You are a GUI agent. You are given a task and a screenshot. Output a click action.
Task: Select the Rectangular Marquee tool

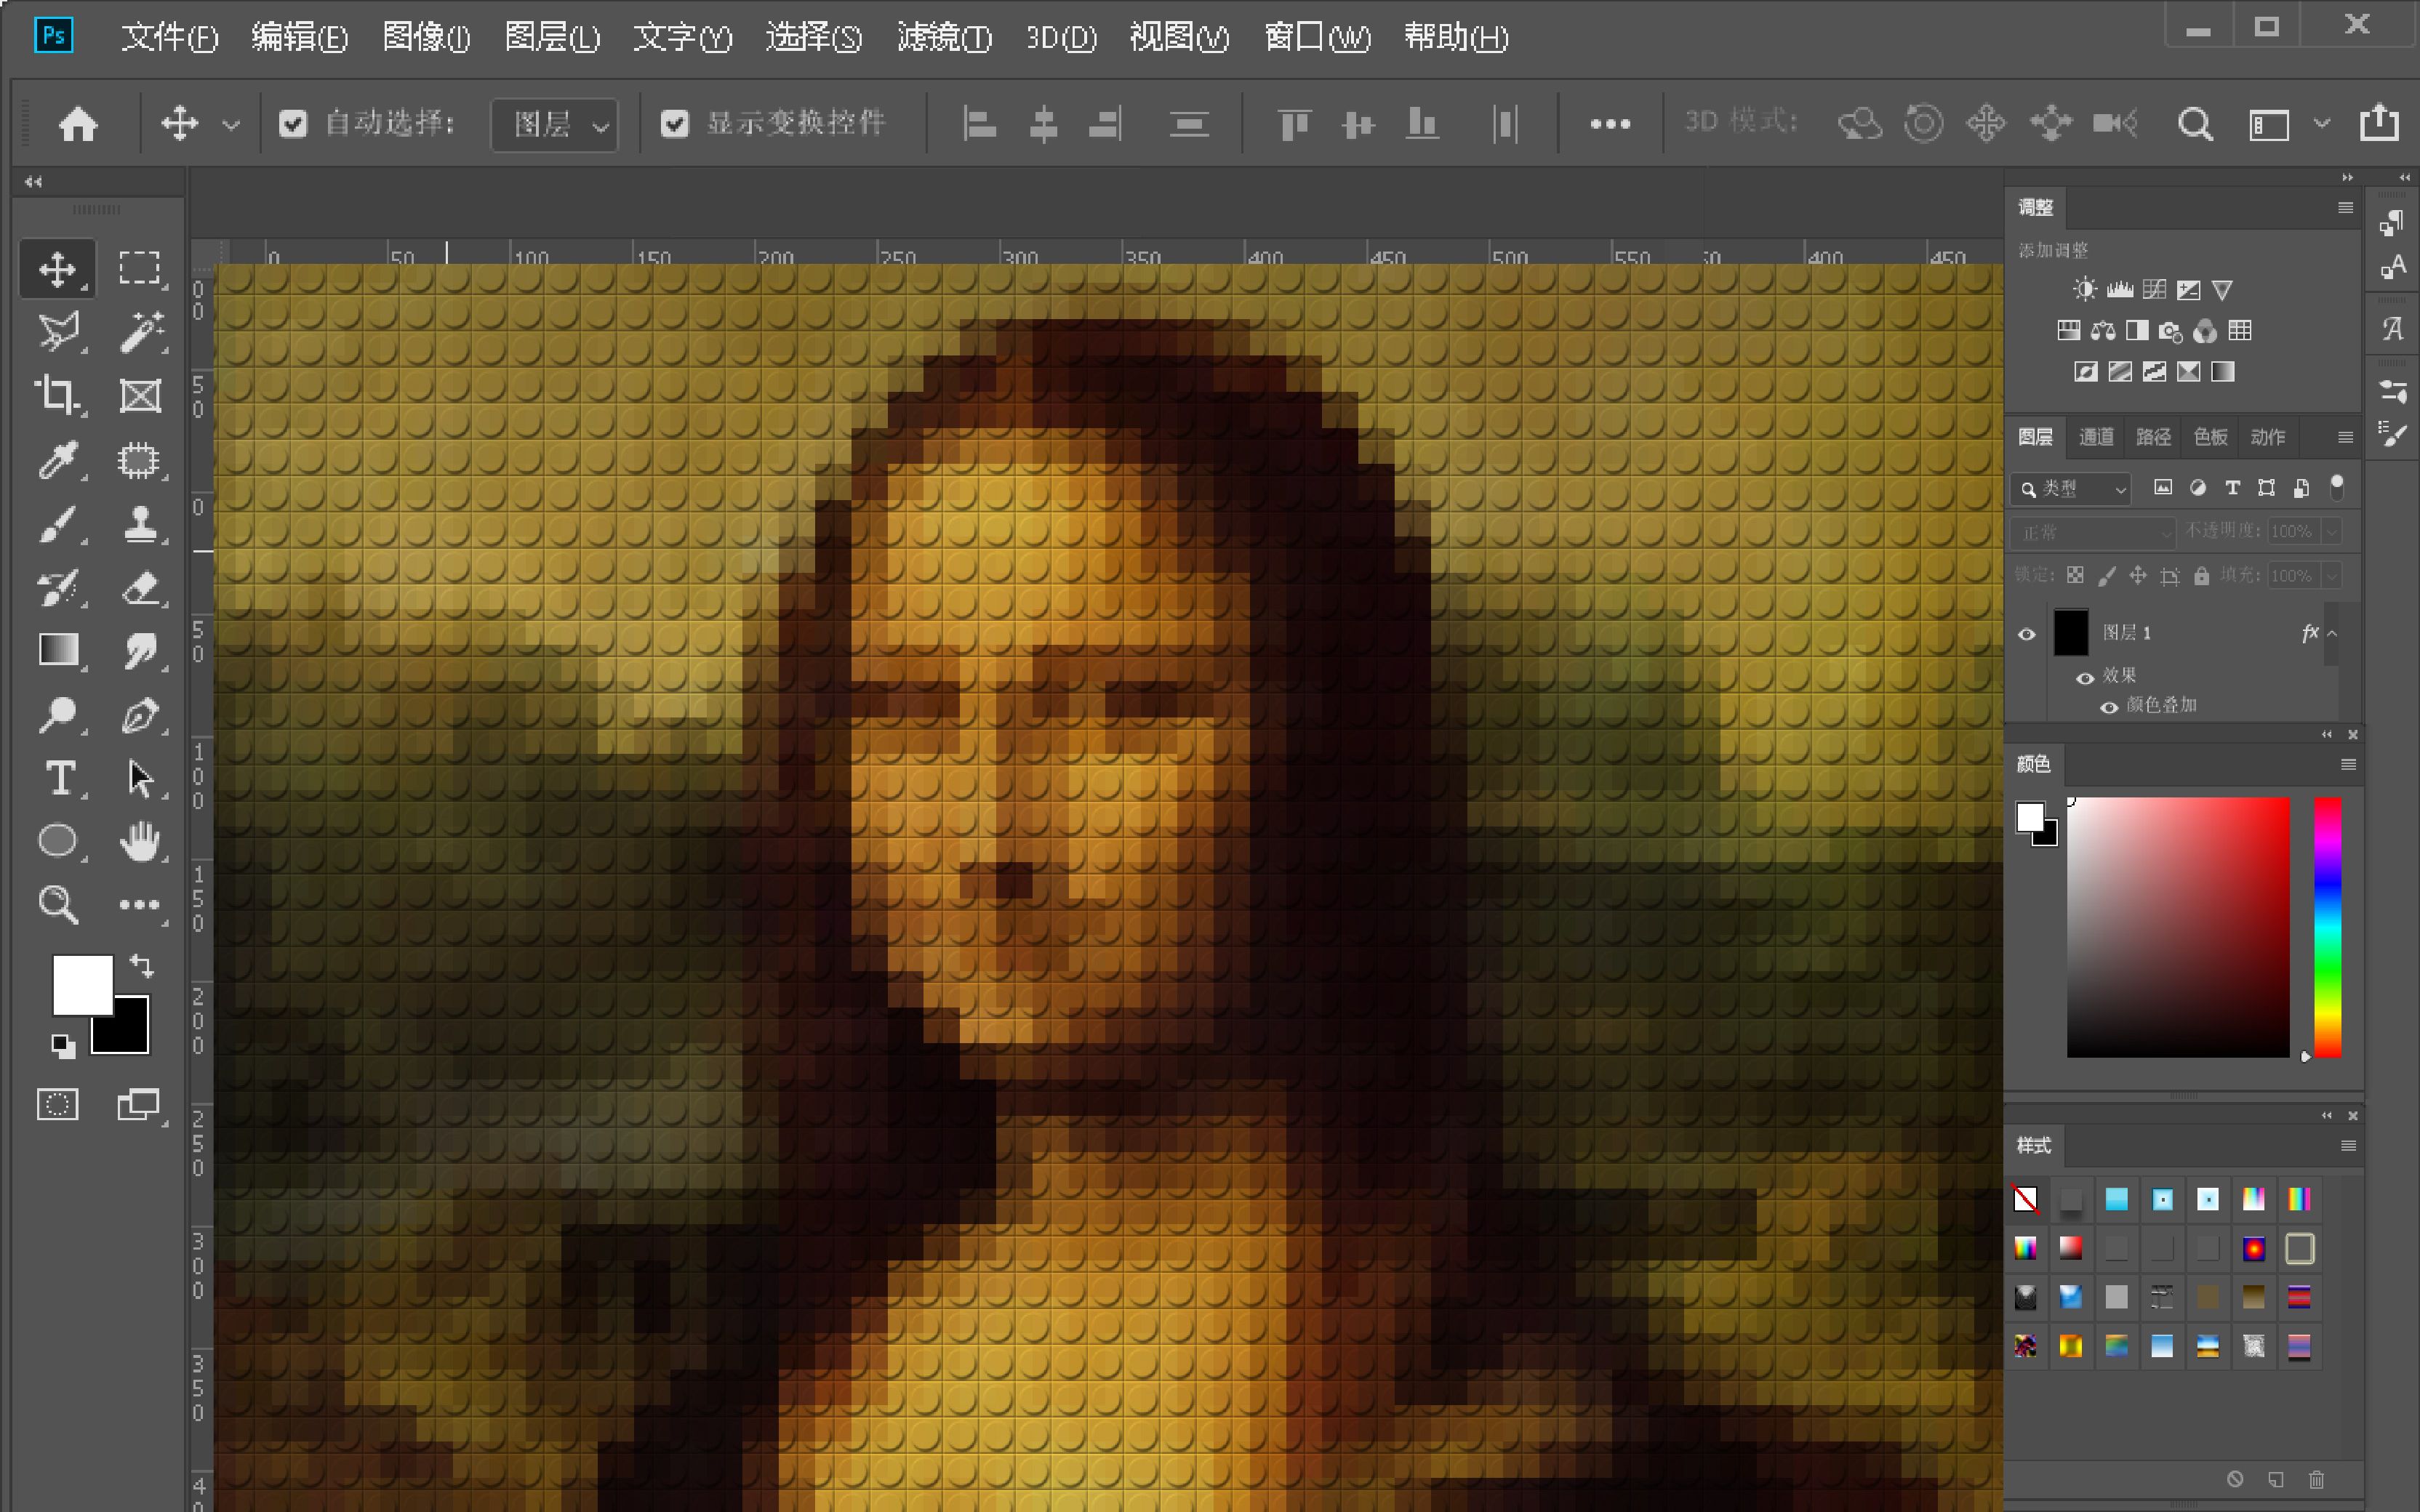139,268
